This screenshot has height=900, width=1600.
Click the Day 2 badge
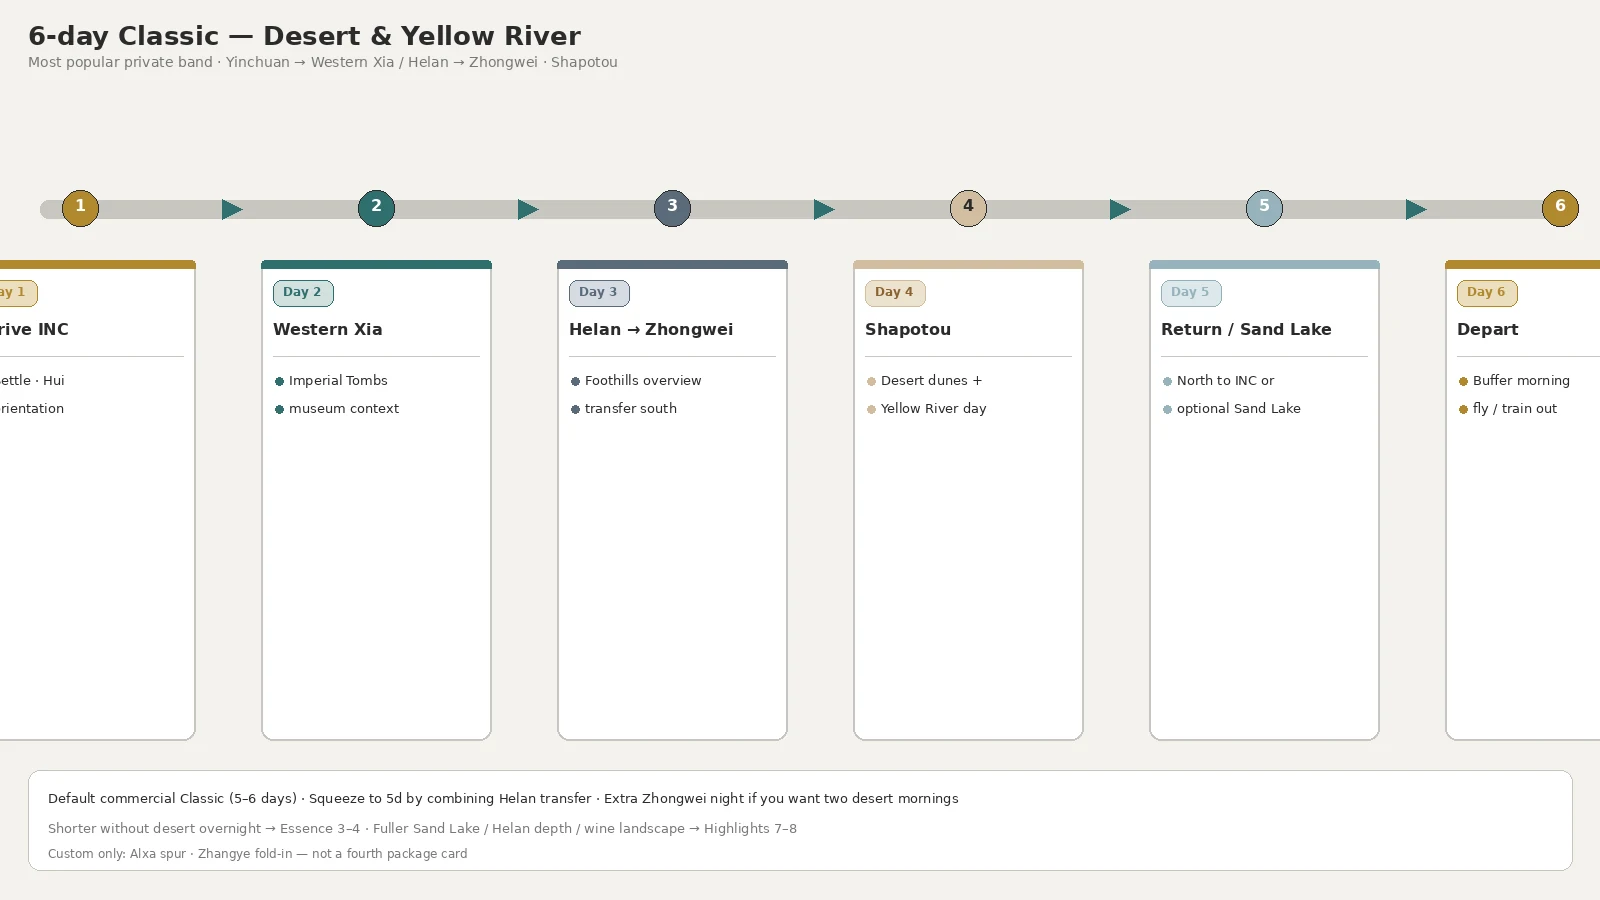(x=303, y=293)
